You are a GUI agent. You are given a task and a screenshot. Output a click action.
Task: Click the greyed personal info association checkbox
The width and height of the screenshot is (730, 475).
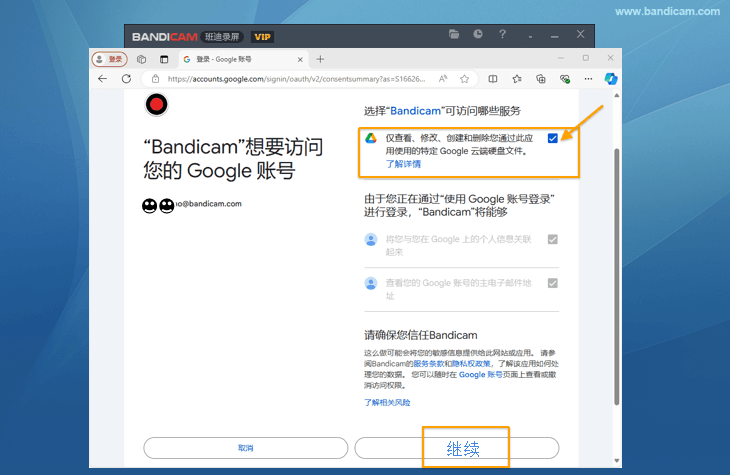click(553, 240)
